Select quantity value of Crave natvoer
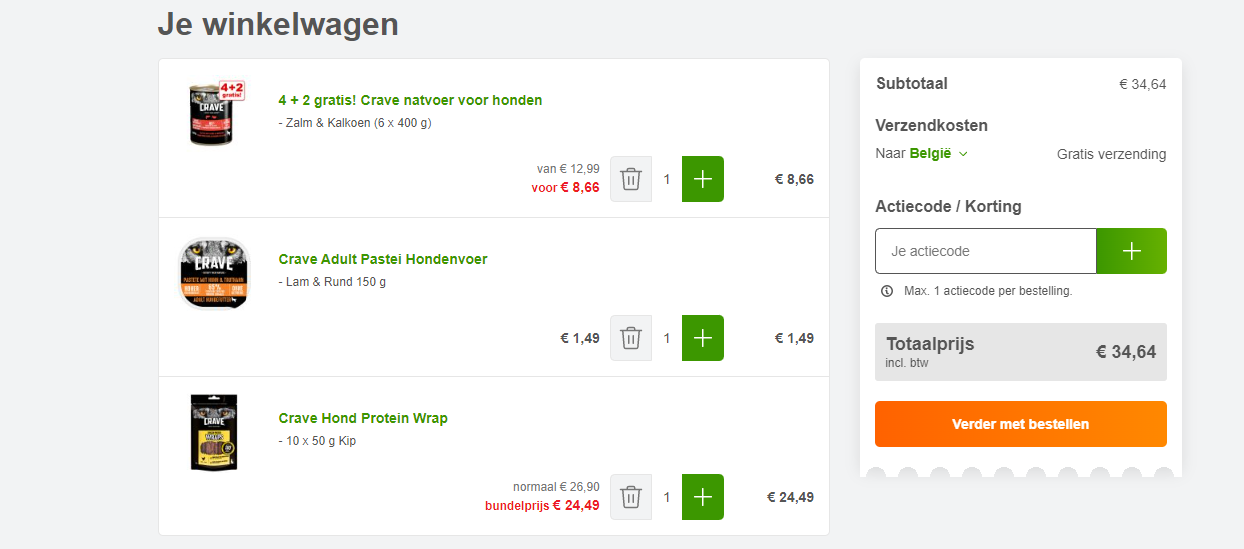Image resolution: width=1244 pixels, height=549 pixels. (667, 179)
